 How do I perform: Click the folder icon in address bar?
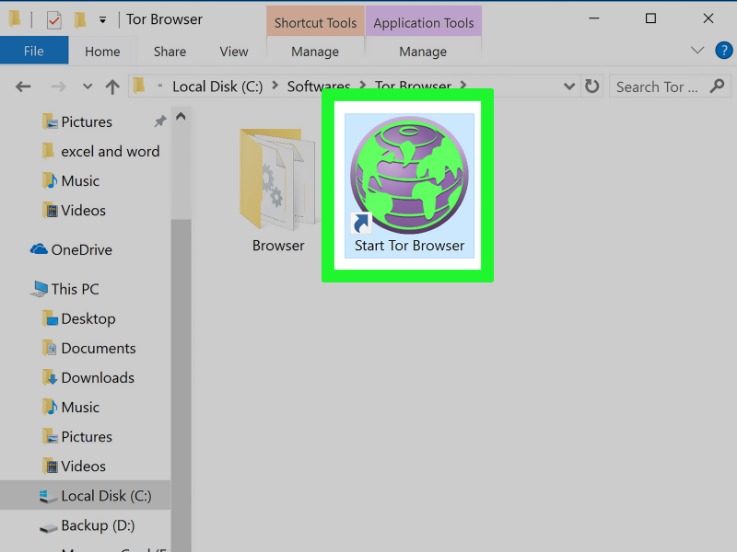tap(139, 86)
